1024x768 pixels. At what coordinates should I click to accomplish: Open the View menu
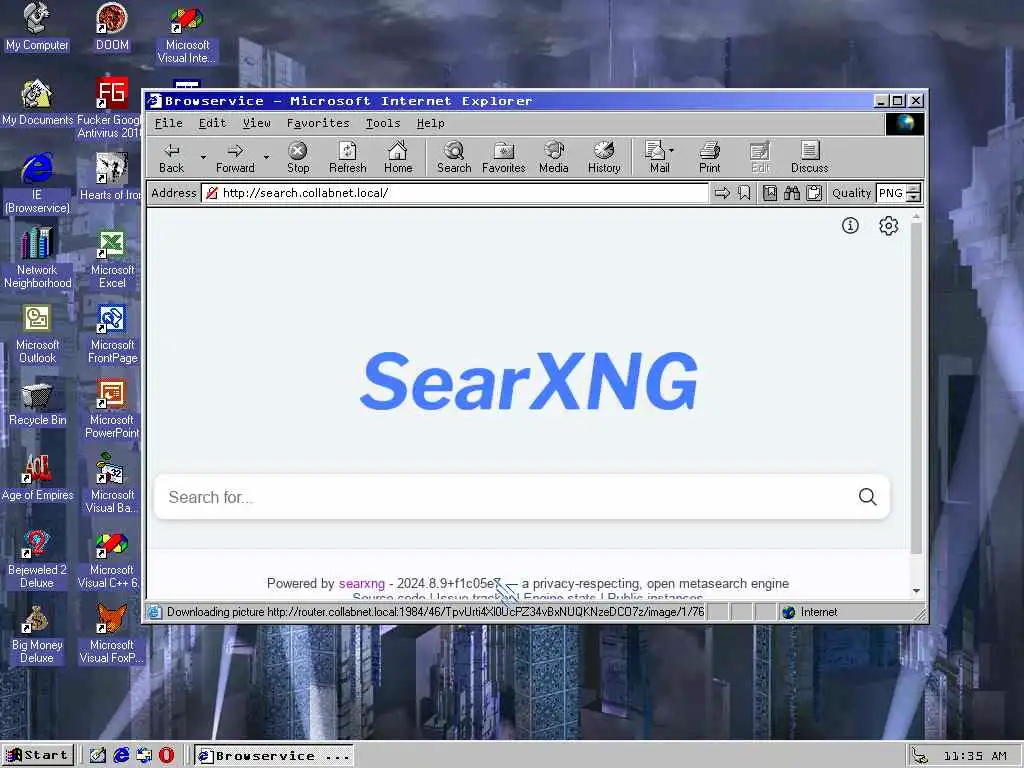(x=257, y=123)
